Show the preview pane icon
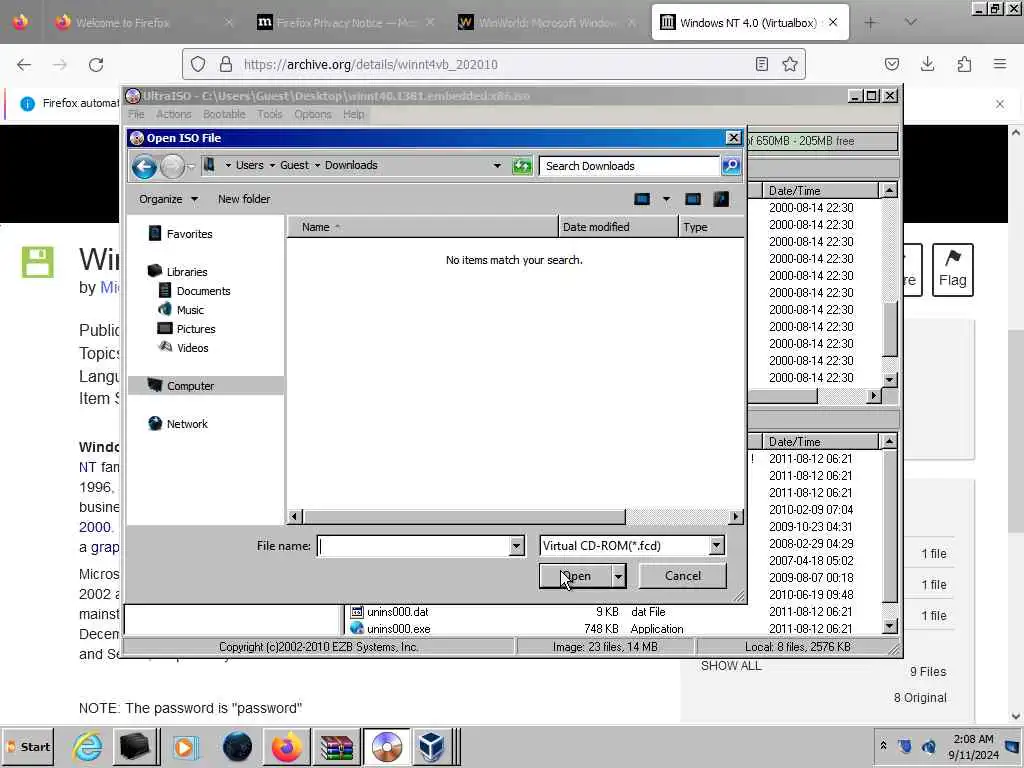The height and width of the screenshot is (768, 1024). coord(693,199)
